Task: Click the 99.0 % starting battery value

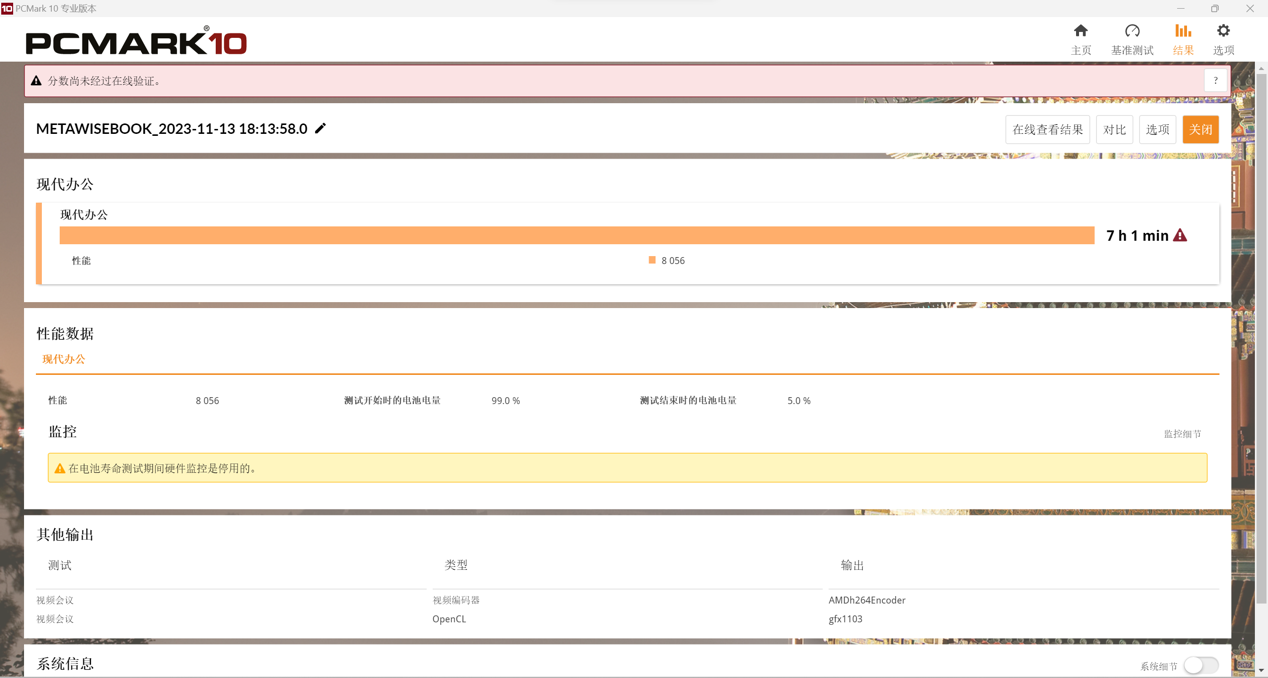Action: tap(505, 400)
